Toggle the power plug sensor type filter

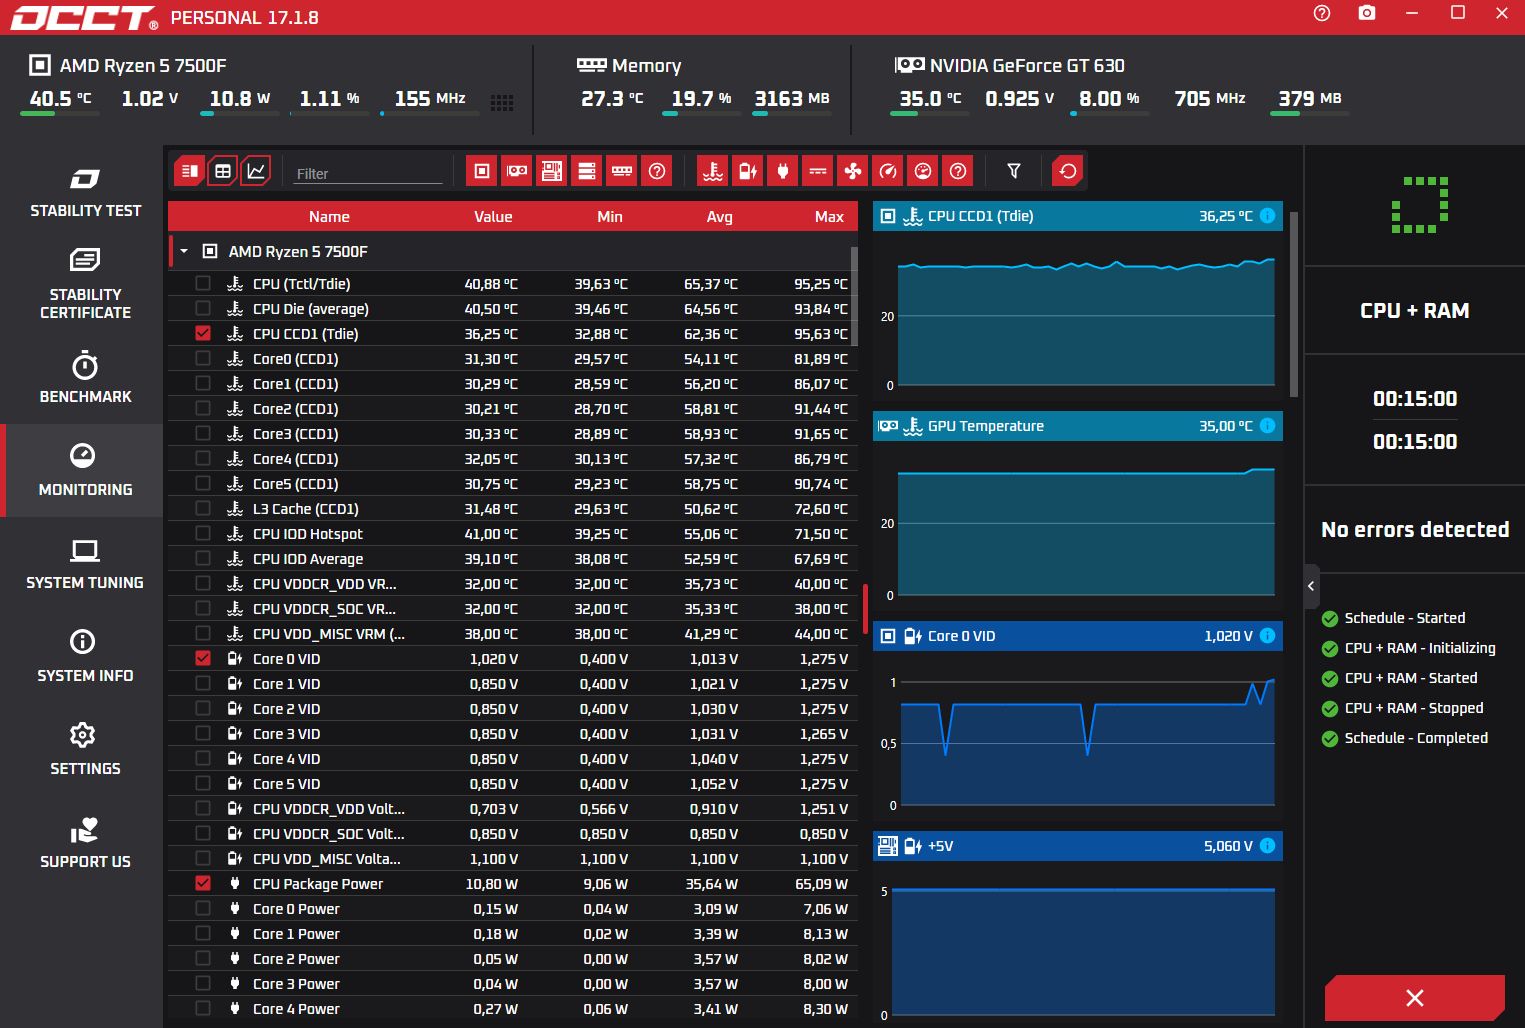tap(783, 171)
